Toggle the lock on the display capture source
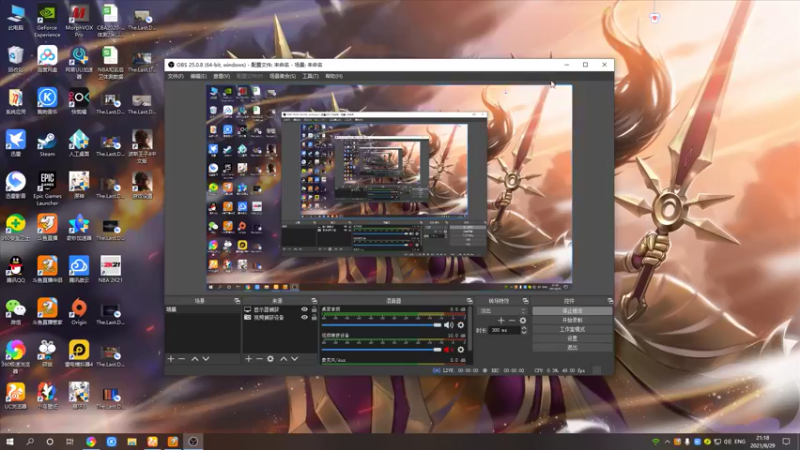This screenshot has height=450, width=800. tap(314, 309)
